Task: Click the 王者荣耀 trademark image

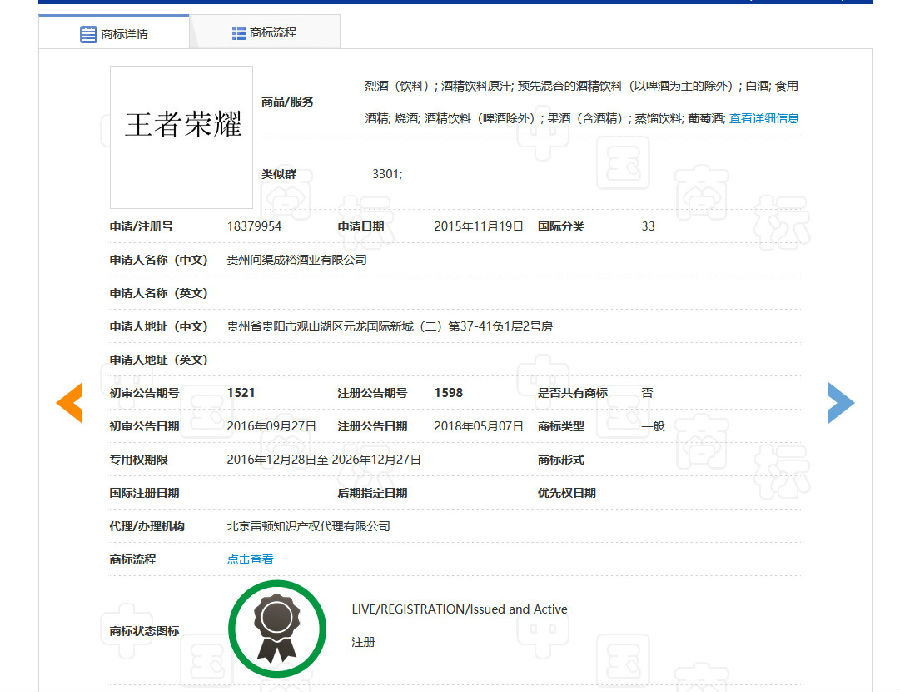Action: click(x=181, y=124)
